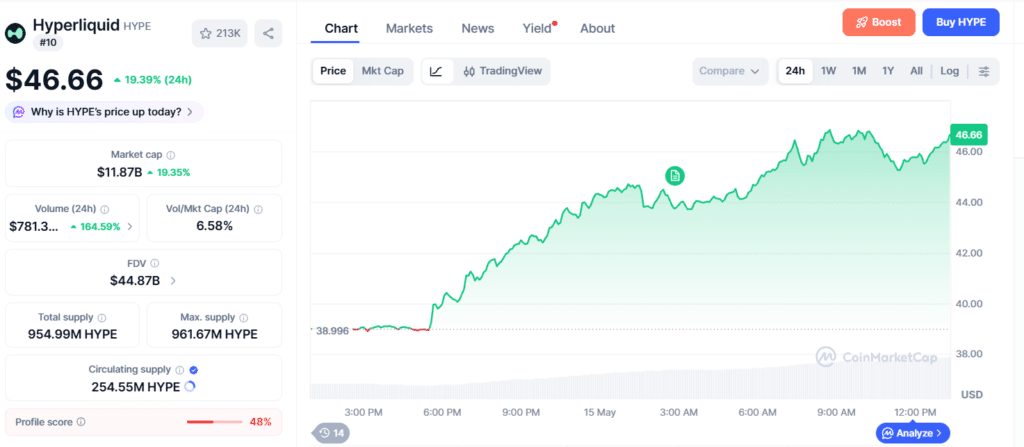Click the Analyze button below the chart
Screen dimensions: 1024x447
click(912, 433)
